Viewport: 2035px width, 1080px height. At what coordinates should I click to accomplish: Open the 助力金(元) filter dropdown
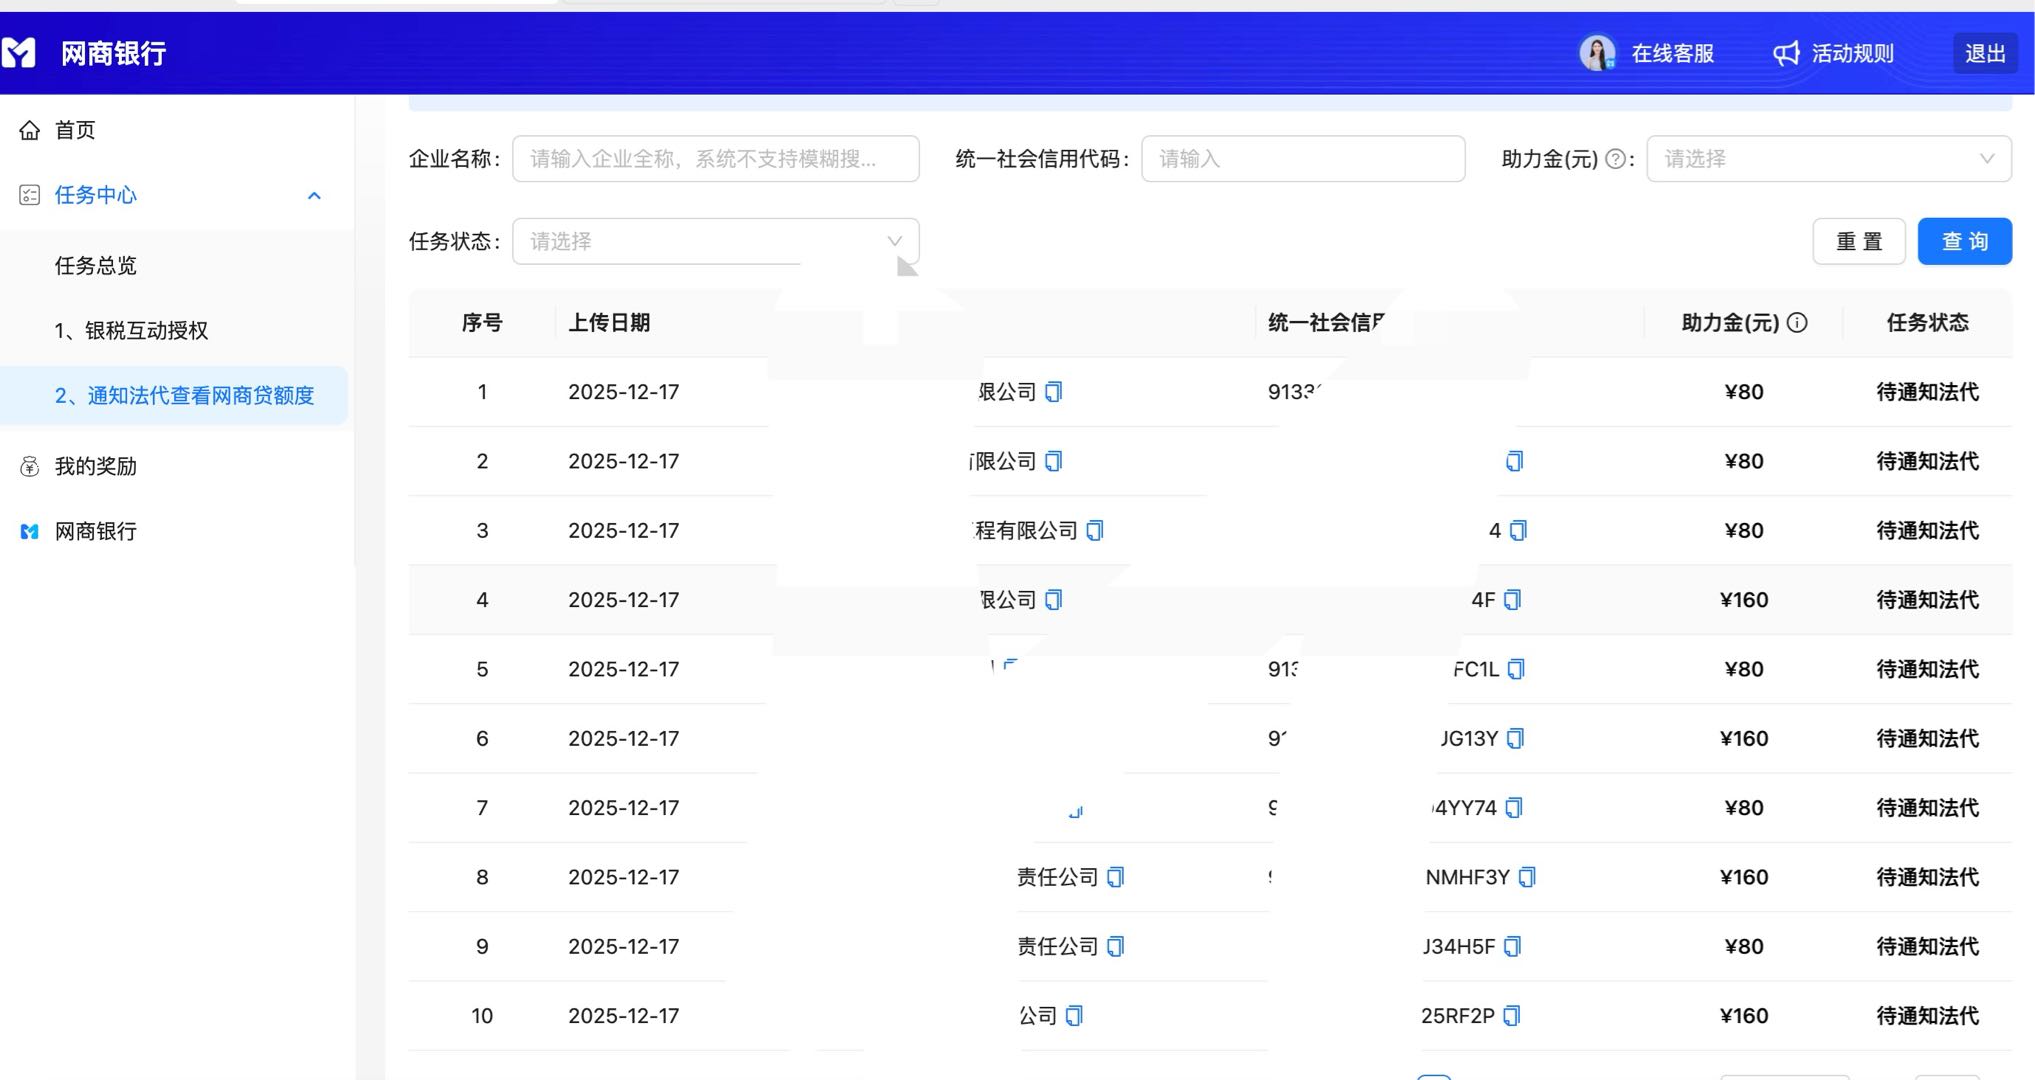click(x=1828, y=158)
